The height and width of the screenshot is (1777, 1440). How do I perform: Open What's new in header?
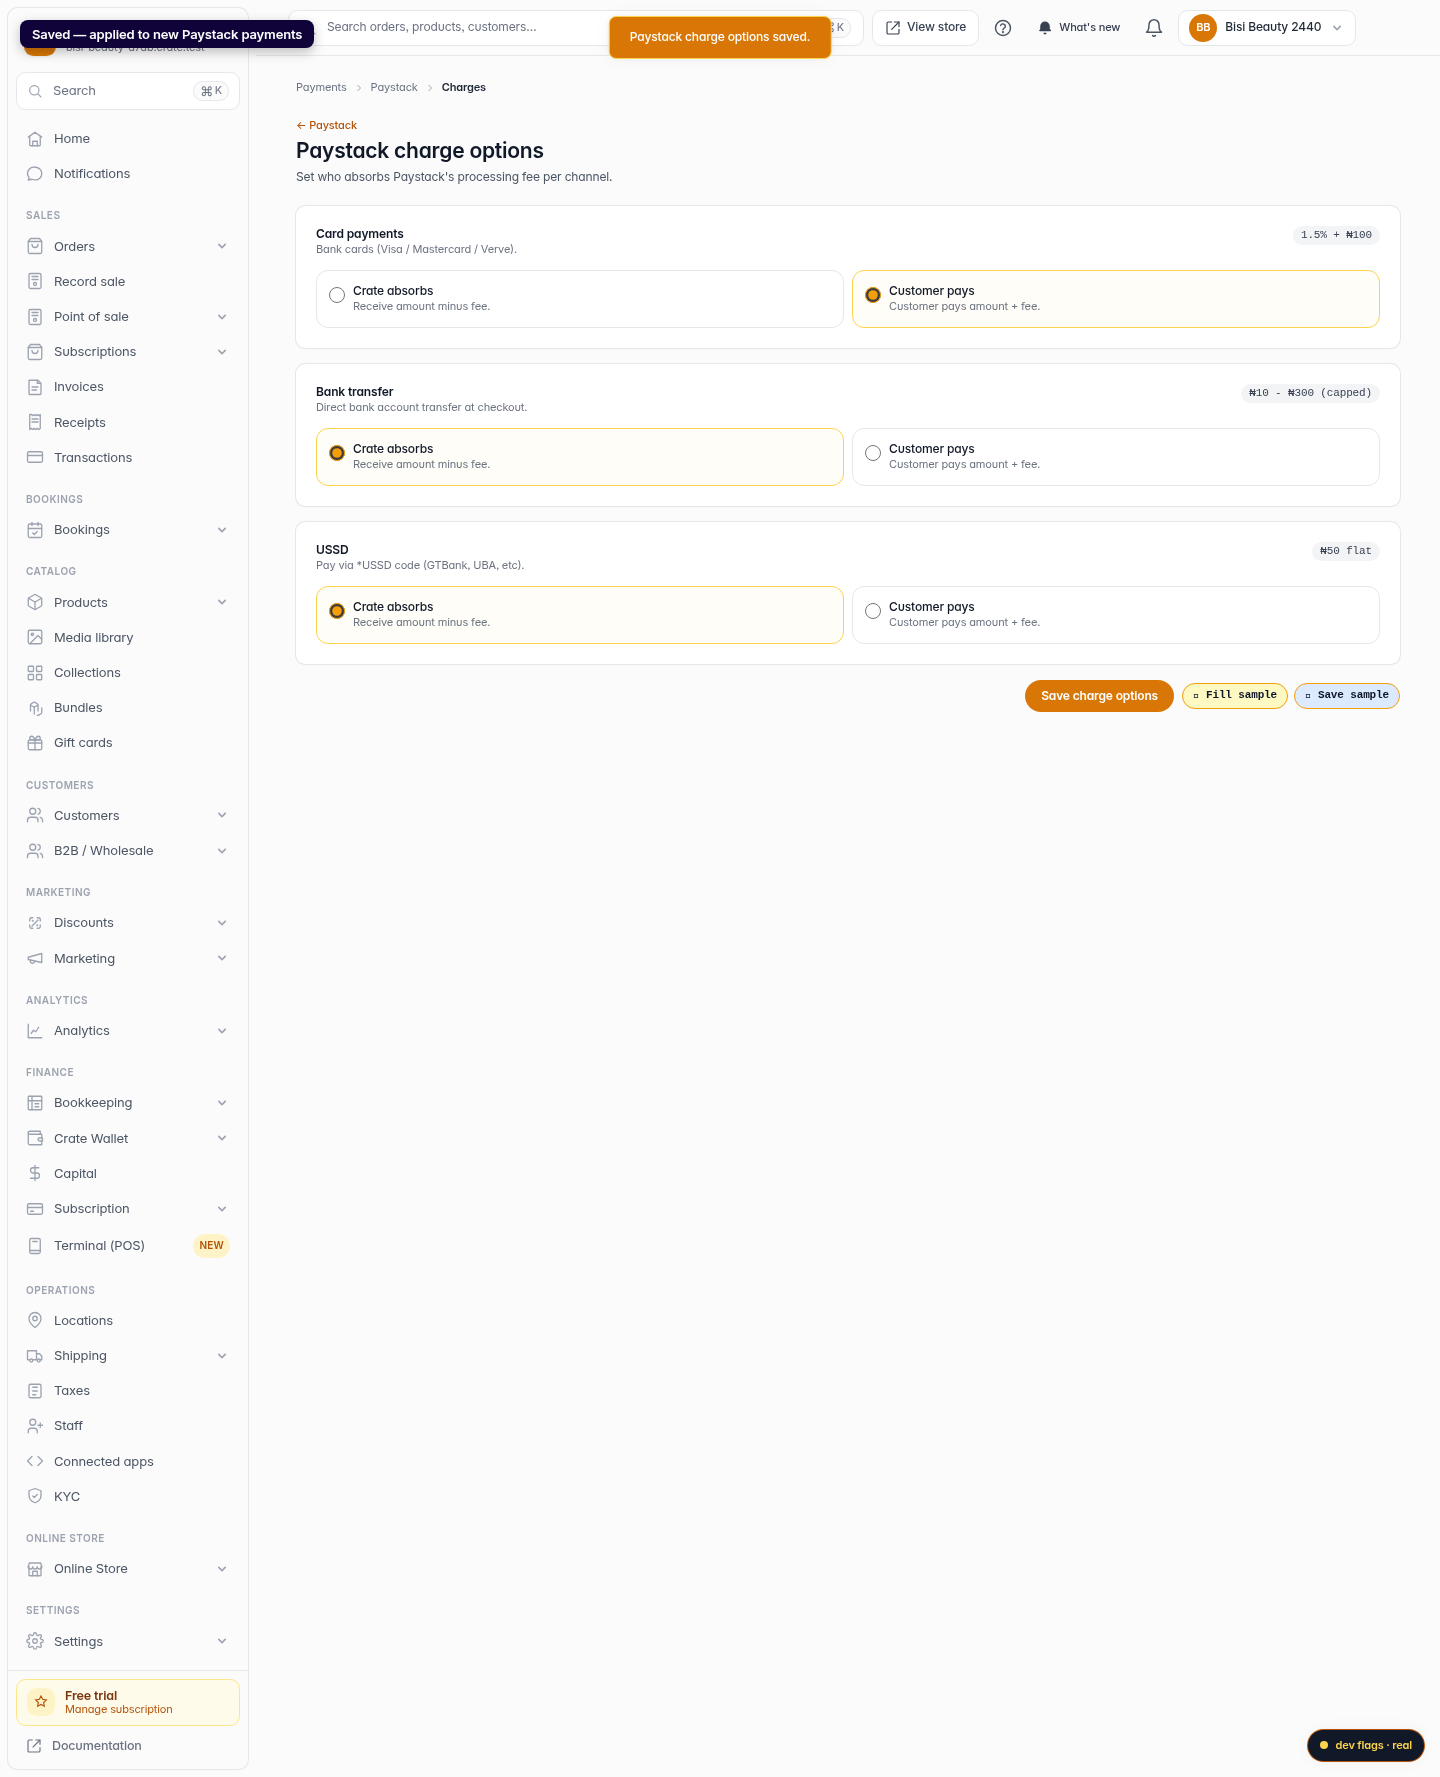click(1079, 28)
